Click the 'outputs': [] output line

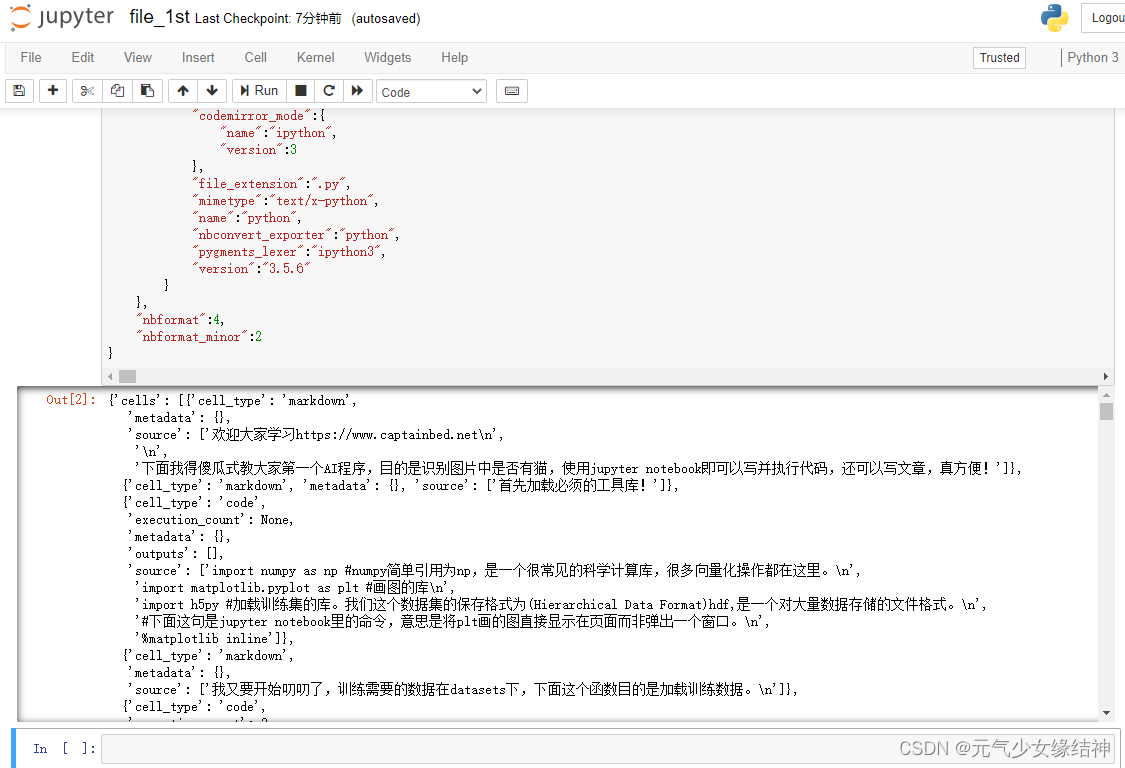176,553
